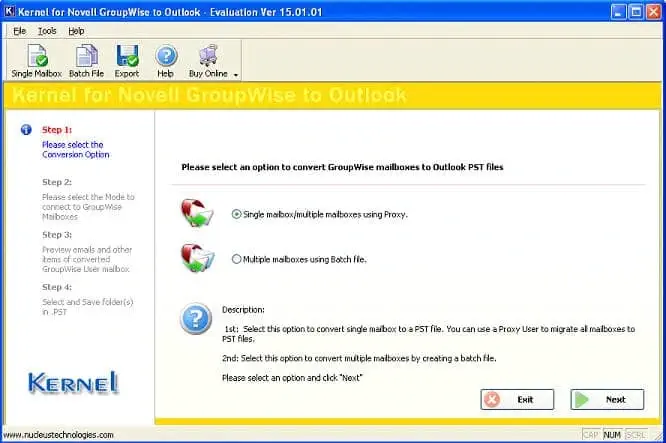
Task: Open the Help menu in menu bar
Action: (76, 31)
